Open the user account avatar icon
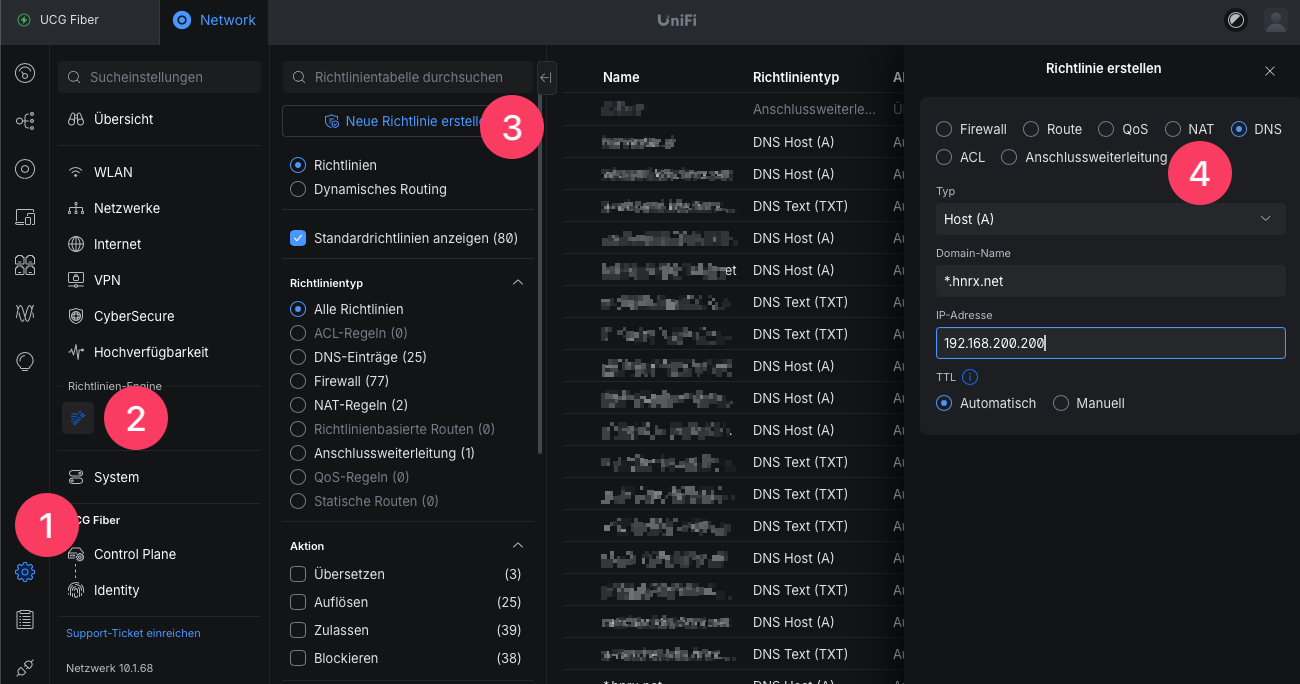 [1275, 20]
